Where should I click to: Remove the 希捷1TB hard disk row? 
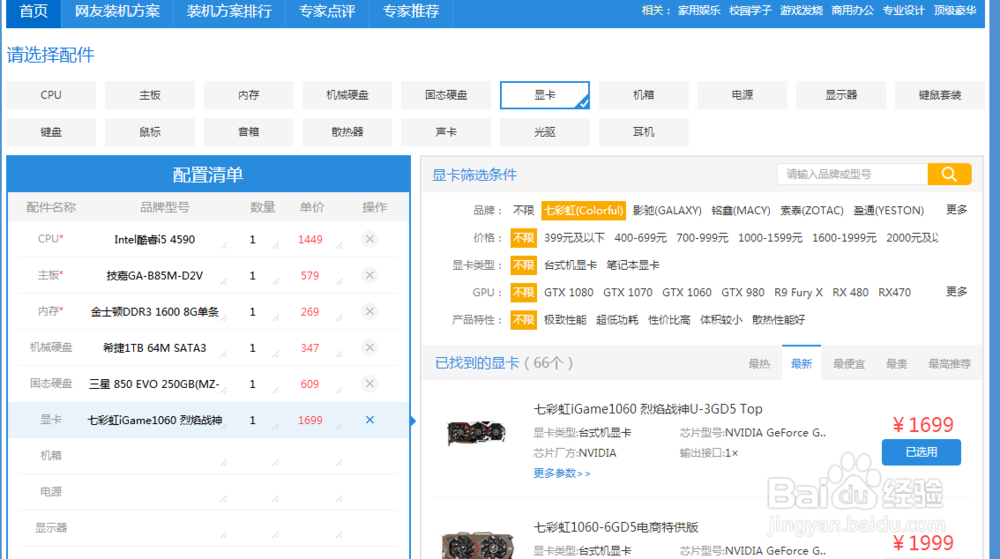click(x=369, y=347)
